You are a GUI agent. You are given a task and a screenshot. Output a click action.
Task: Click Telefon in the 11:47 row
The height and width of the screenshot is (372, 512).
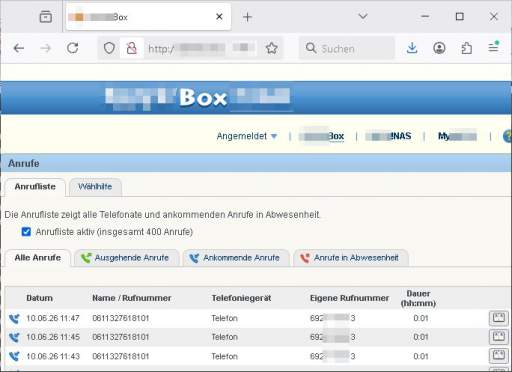pyautogui.click(x=224, y=318)
